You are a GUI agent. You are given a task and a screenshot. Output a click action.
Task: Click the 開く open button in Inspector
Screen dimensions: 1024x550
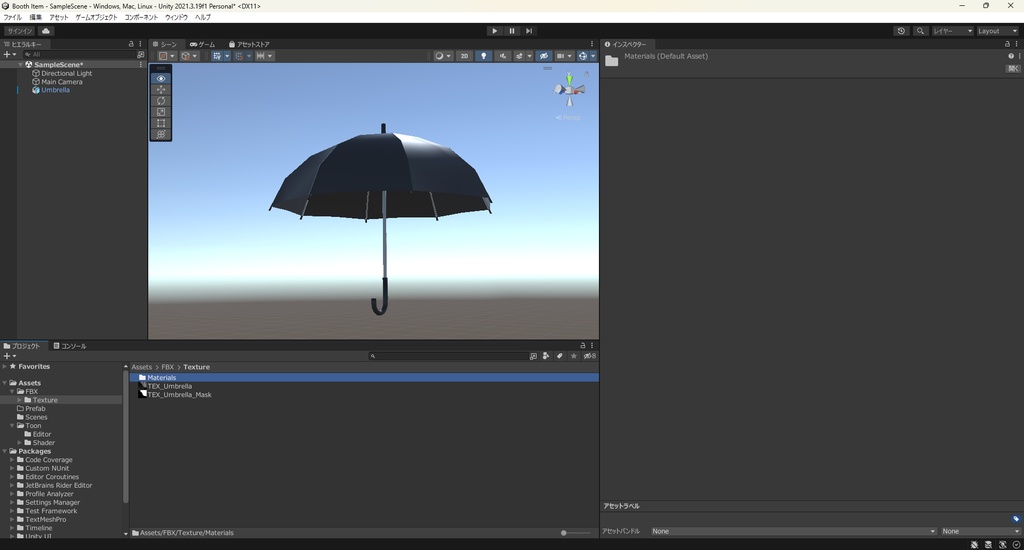click(x=1013, y=69)
